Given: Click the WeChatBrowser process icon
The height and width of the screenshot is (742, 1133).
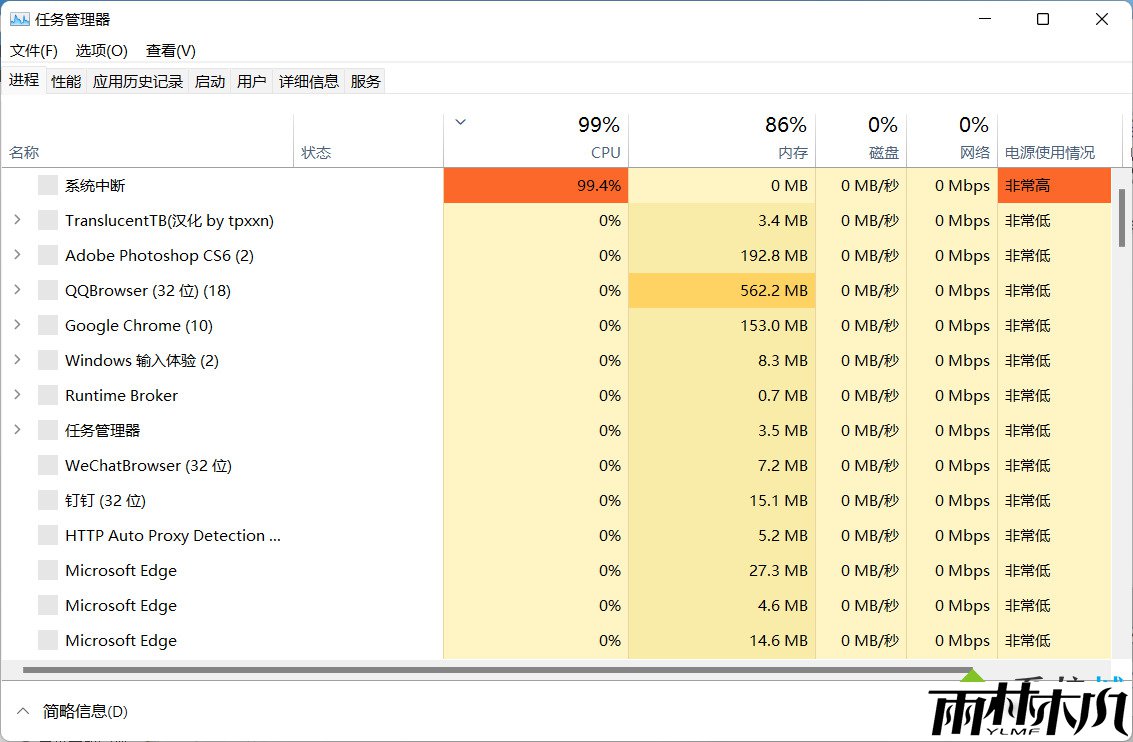Looking at the screenshot, I should 48,465.
